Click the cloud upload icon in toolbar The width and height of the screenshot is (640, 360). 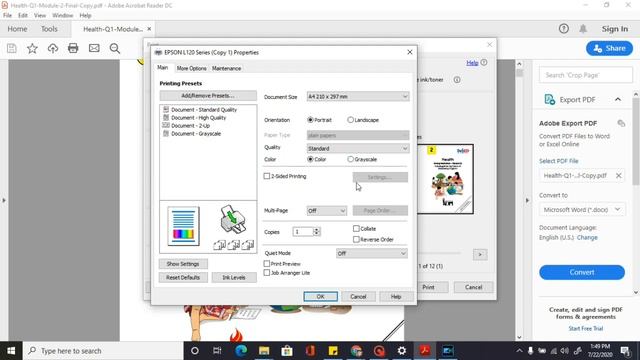coord(53,48)
